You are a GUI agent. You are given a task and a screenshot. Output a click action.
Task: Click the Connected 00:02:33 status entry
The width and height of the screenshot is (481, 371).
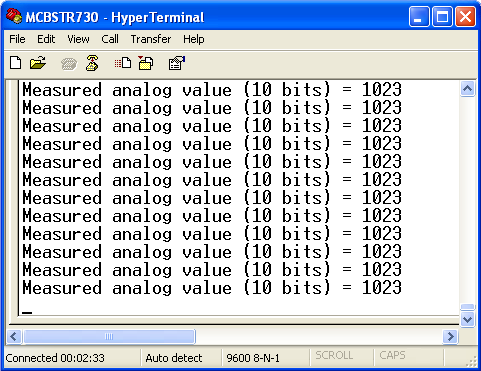point(55,358)
